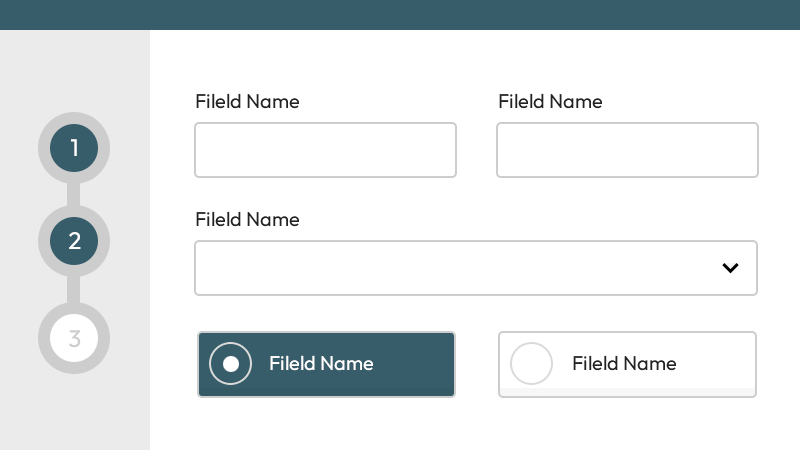This screenshot has height=450, width=800.
Task: Click the connector between steps 1 and 2
Action: pos(73,194)
